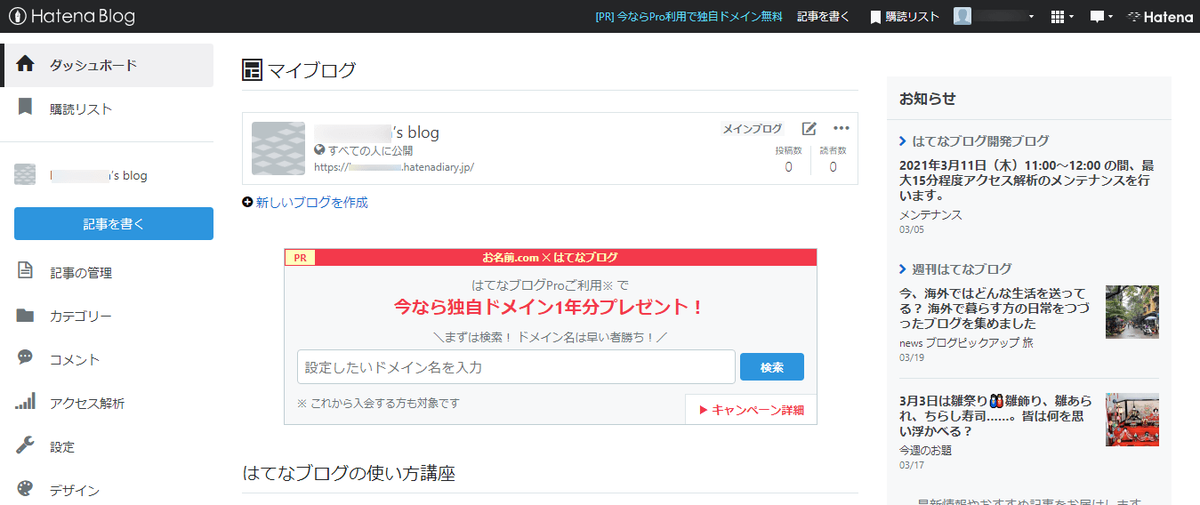Screen dimensions: 1200x505
Task: Click the メインブログ label
Action: (752, 129)
